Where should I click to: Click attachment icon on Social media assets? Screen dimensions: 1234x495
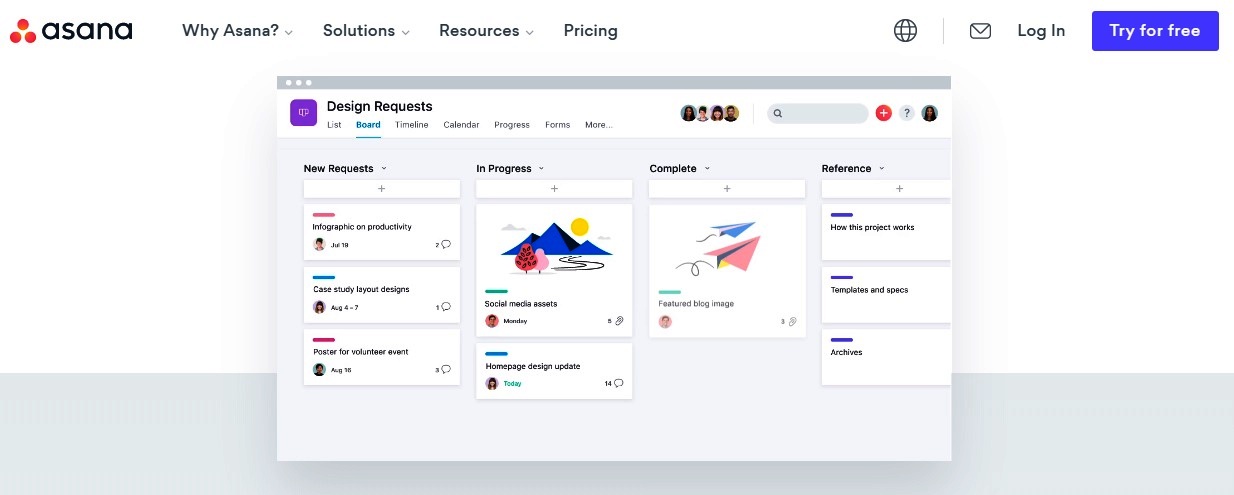pos(619,321)
